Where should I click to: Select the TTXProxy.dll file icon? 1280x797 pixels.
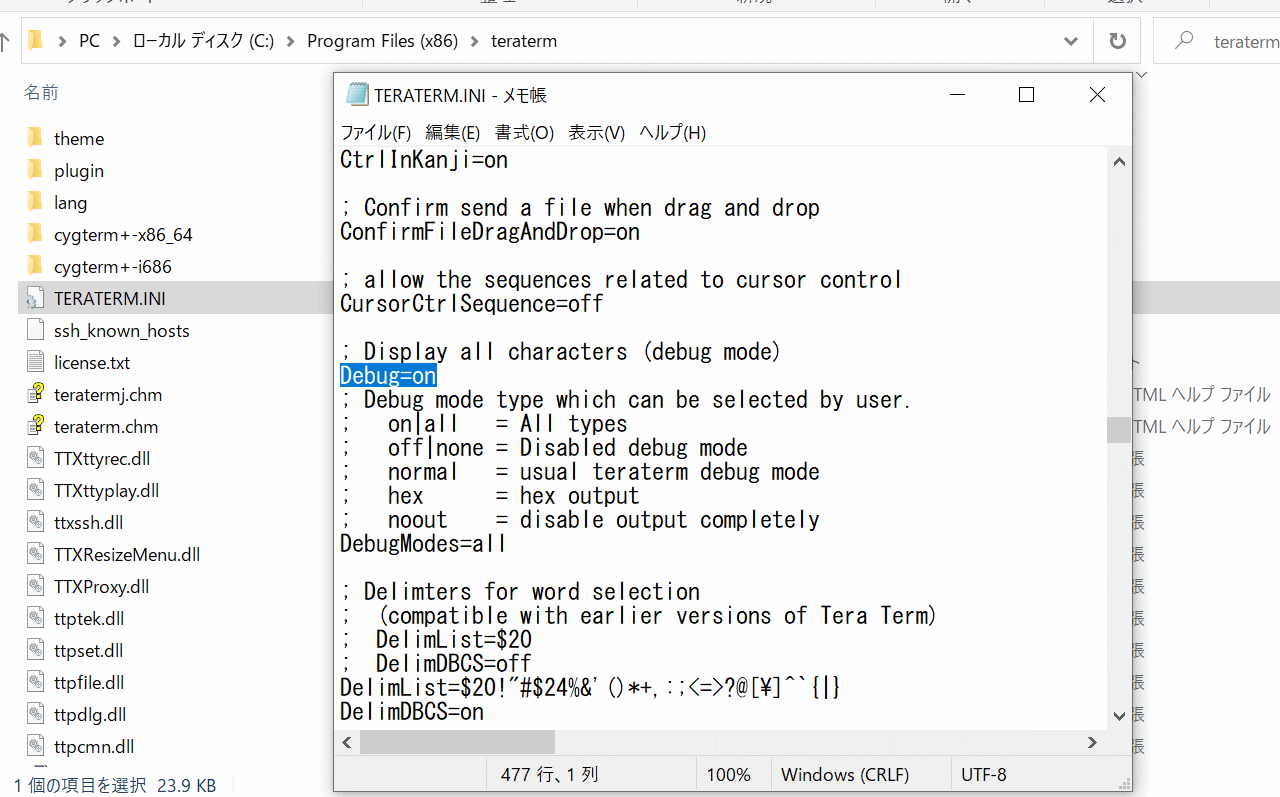35,586
